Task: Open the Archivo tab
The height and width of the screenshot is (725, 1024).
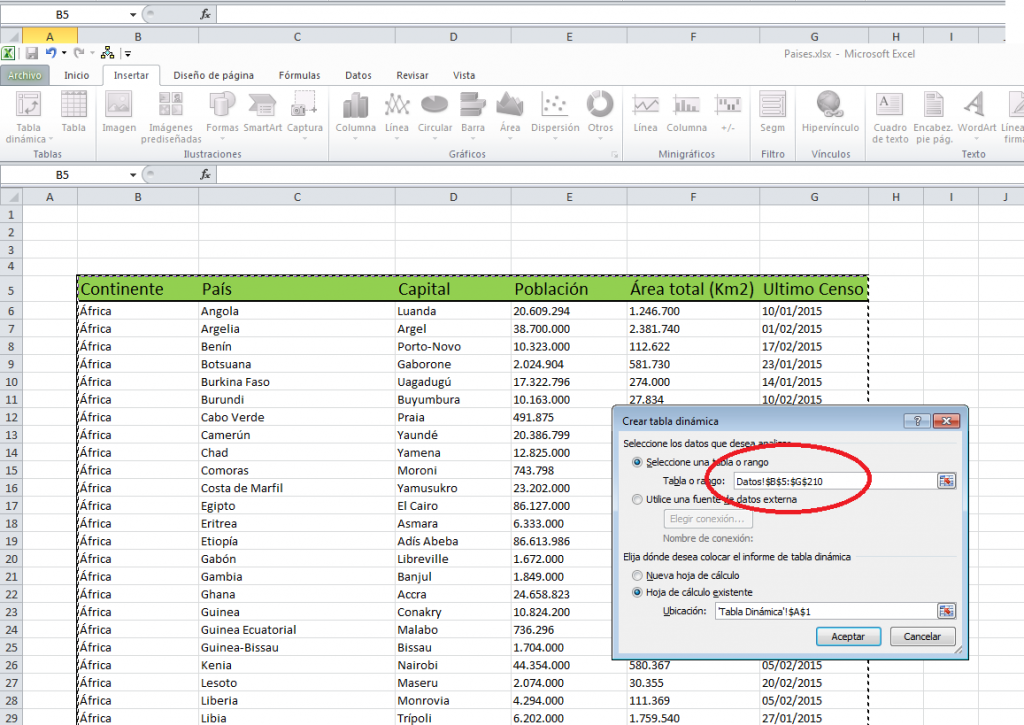Action: 25,76
